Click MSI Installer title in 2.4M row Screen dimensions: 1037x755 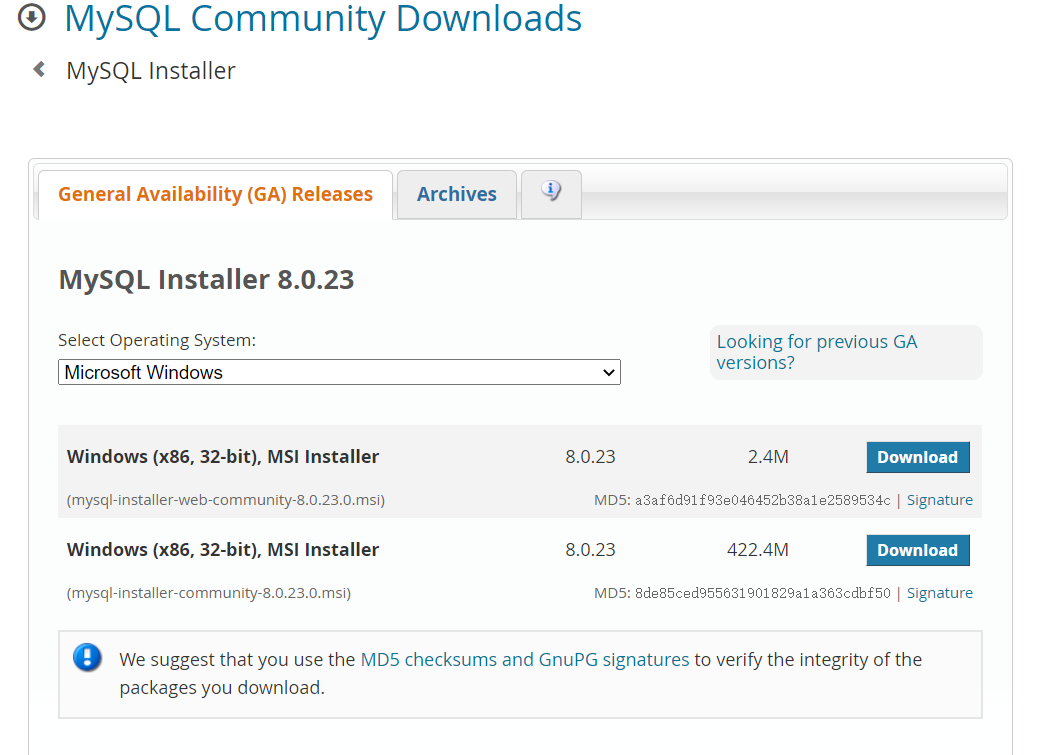click(x=223, y=457)
